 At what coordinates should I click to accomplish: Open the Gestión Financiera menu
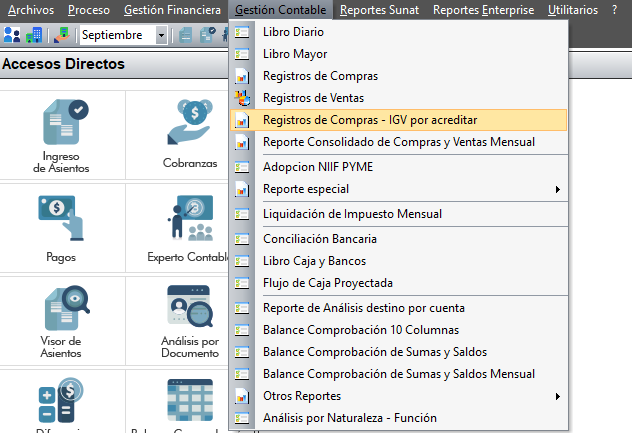[x=172, y=10]
